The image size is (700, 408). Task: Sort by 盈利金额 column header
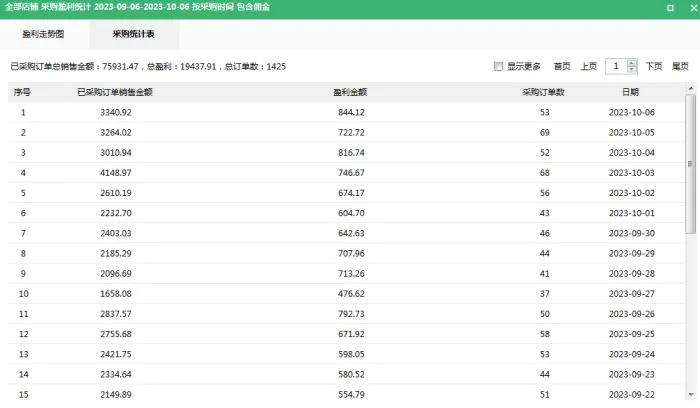(x=350, y=92)
